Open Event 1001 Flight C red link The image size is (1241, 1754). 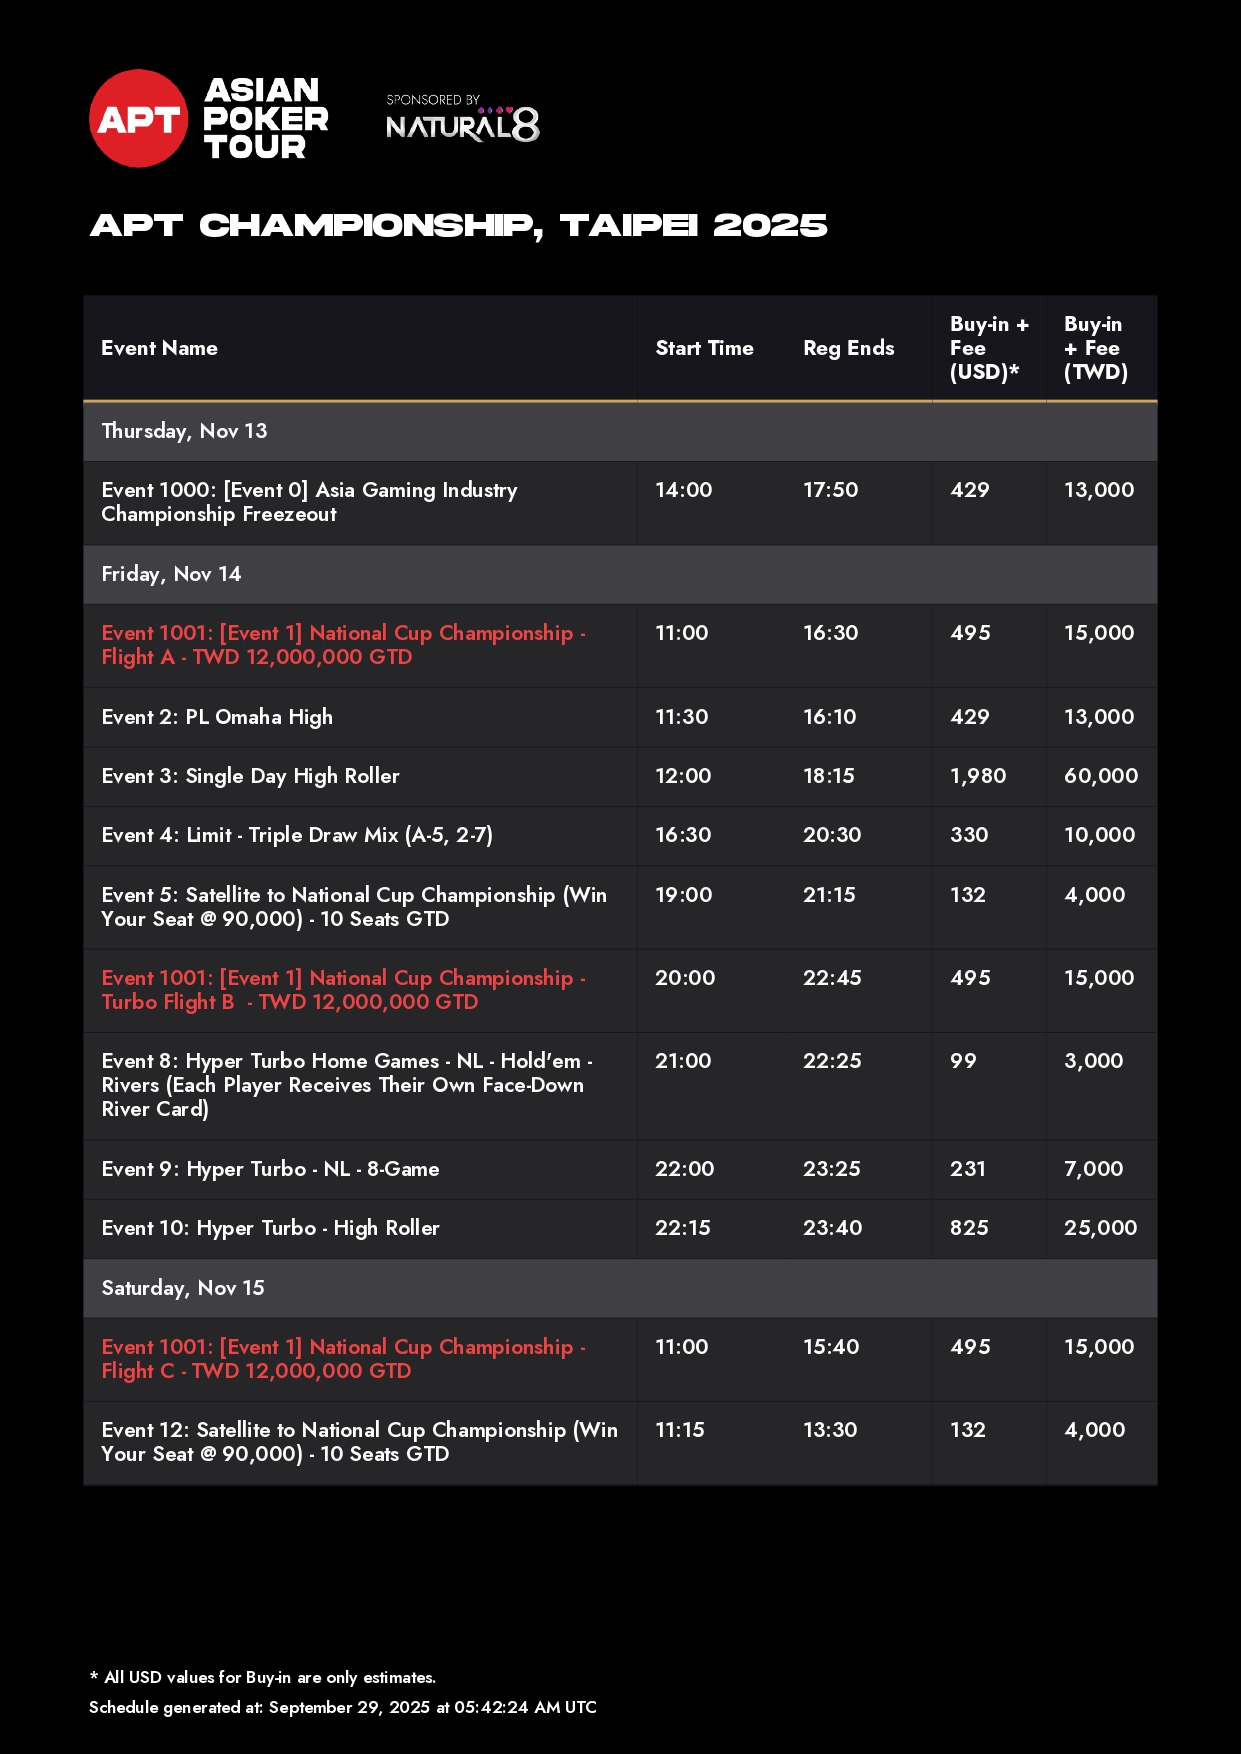(x=343, y=1359)
